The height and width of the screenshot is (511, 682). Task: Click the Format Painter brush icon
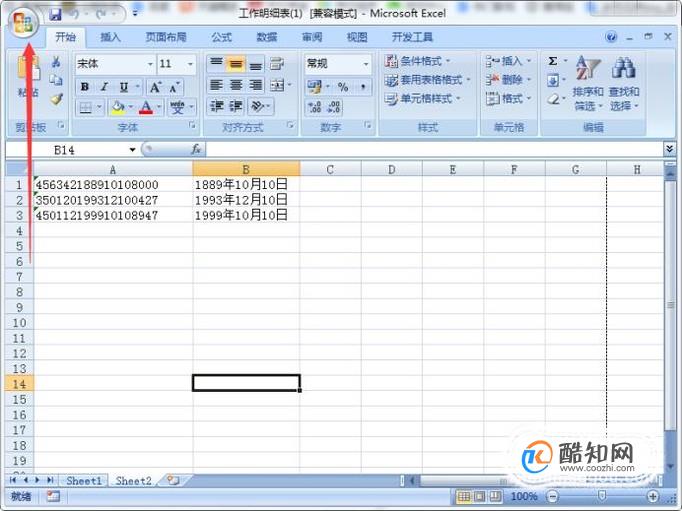coord(56,100)
